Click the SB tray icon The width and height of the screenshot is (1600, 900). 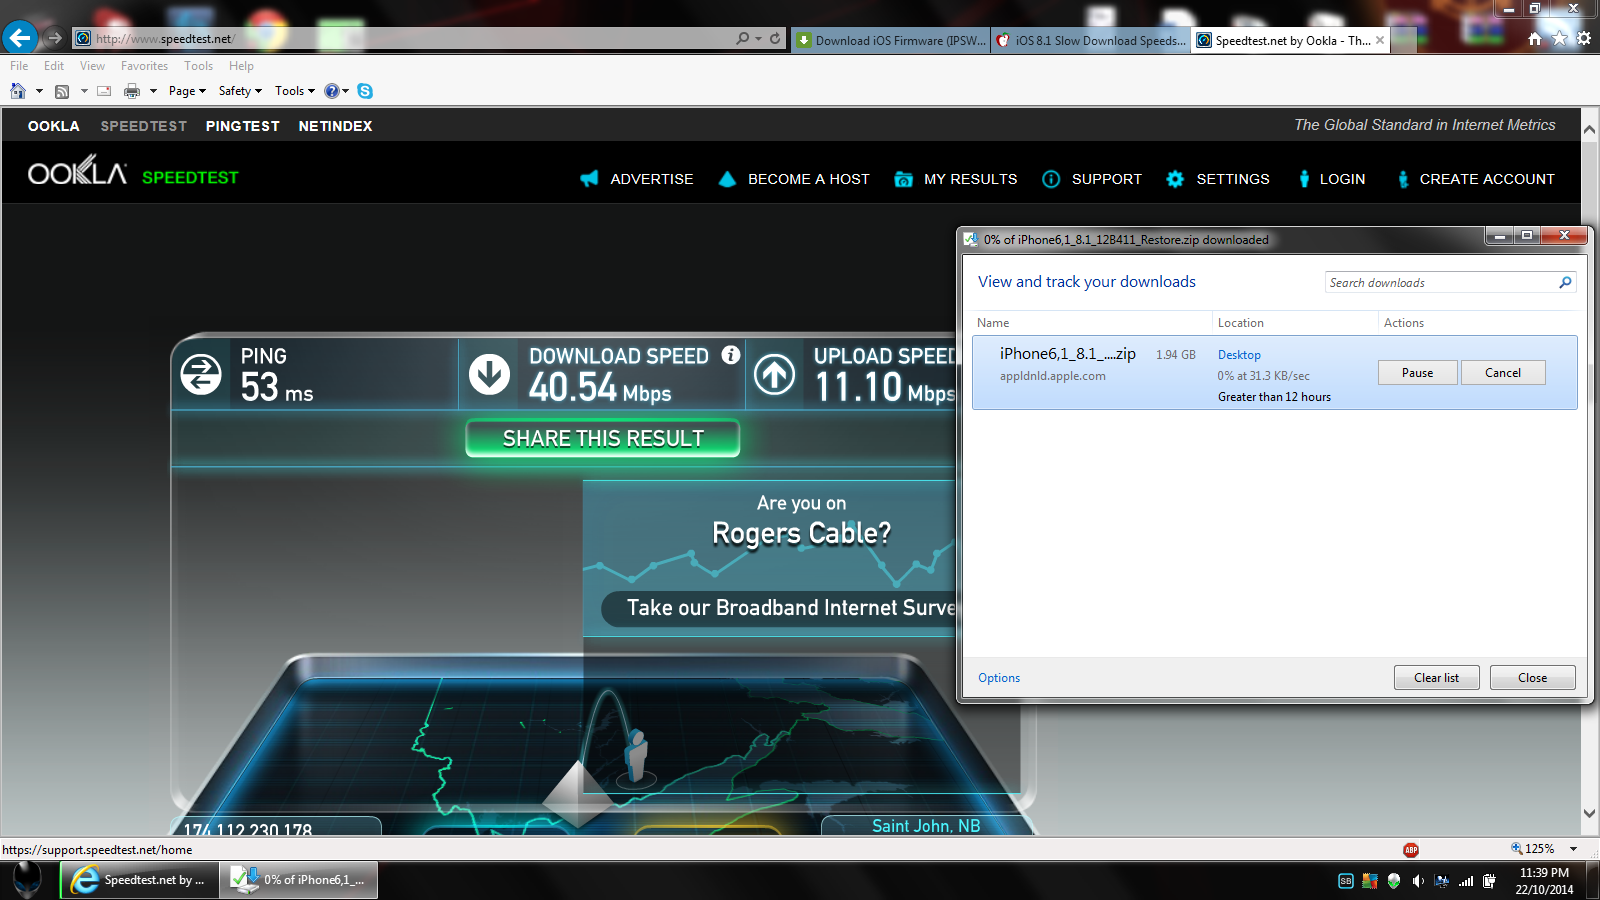(1346, 881)
